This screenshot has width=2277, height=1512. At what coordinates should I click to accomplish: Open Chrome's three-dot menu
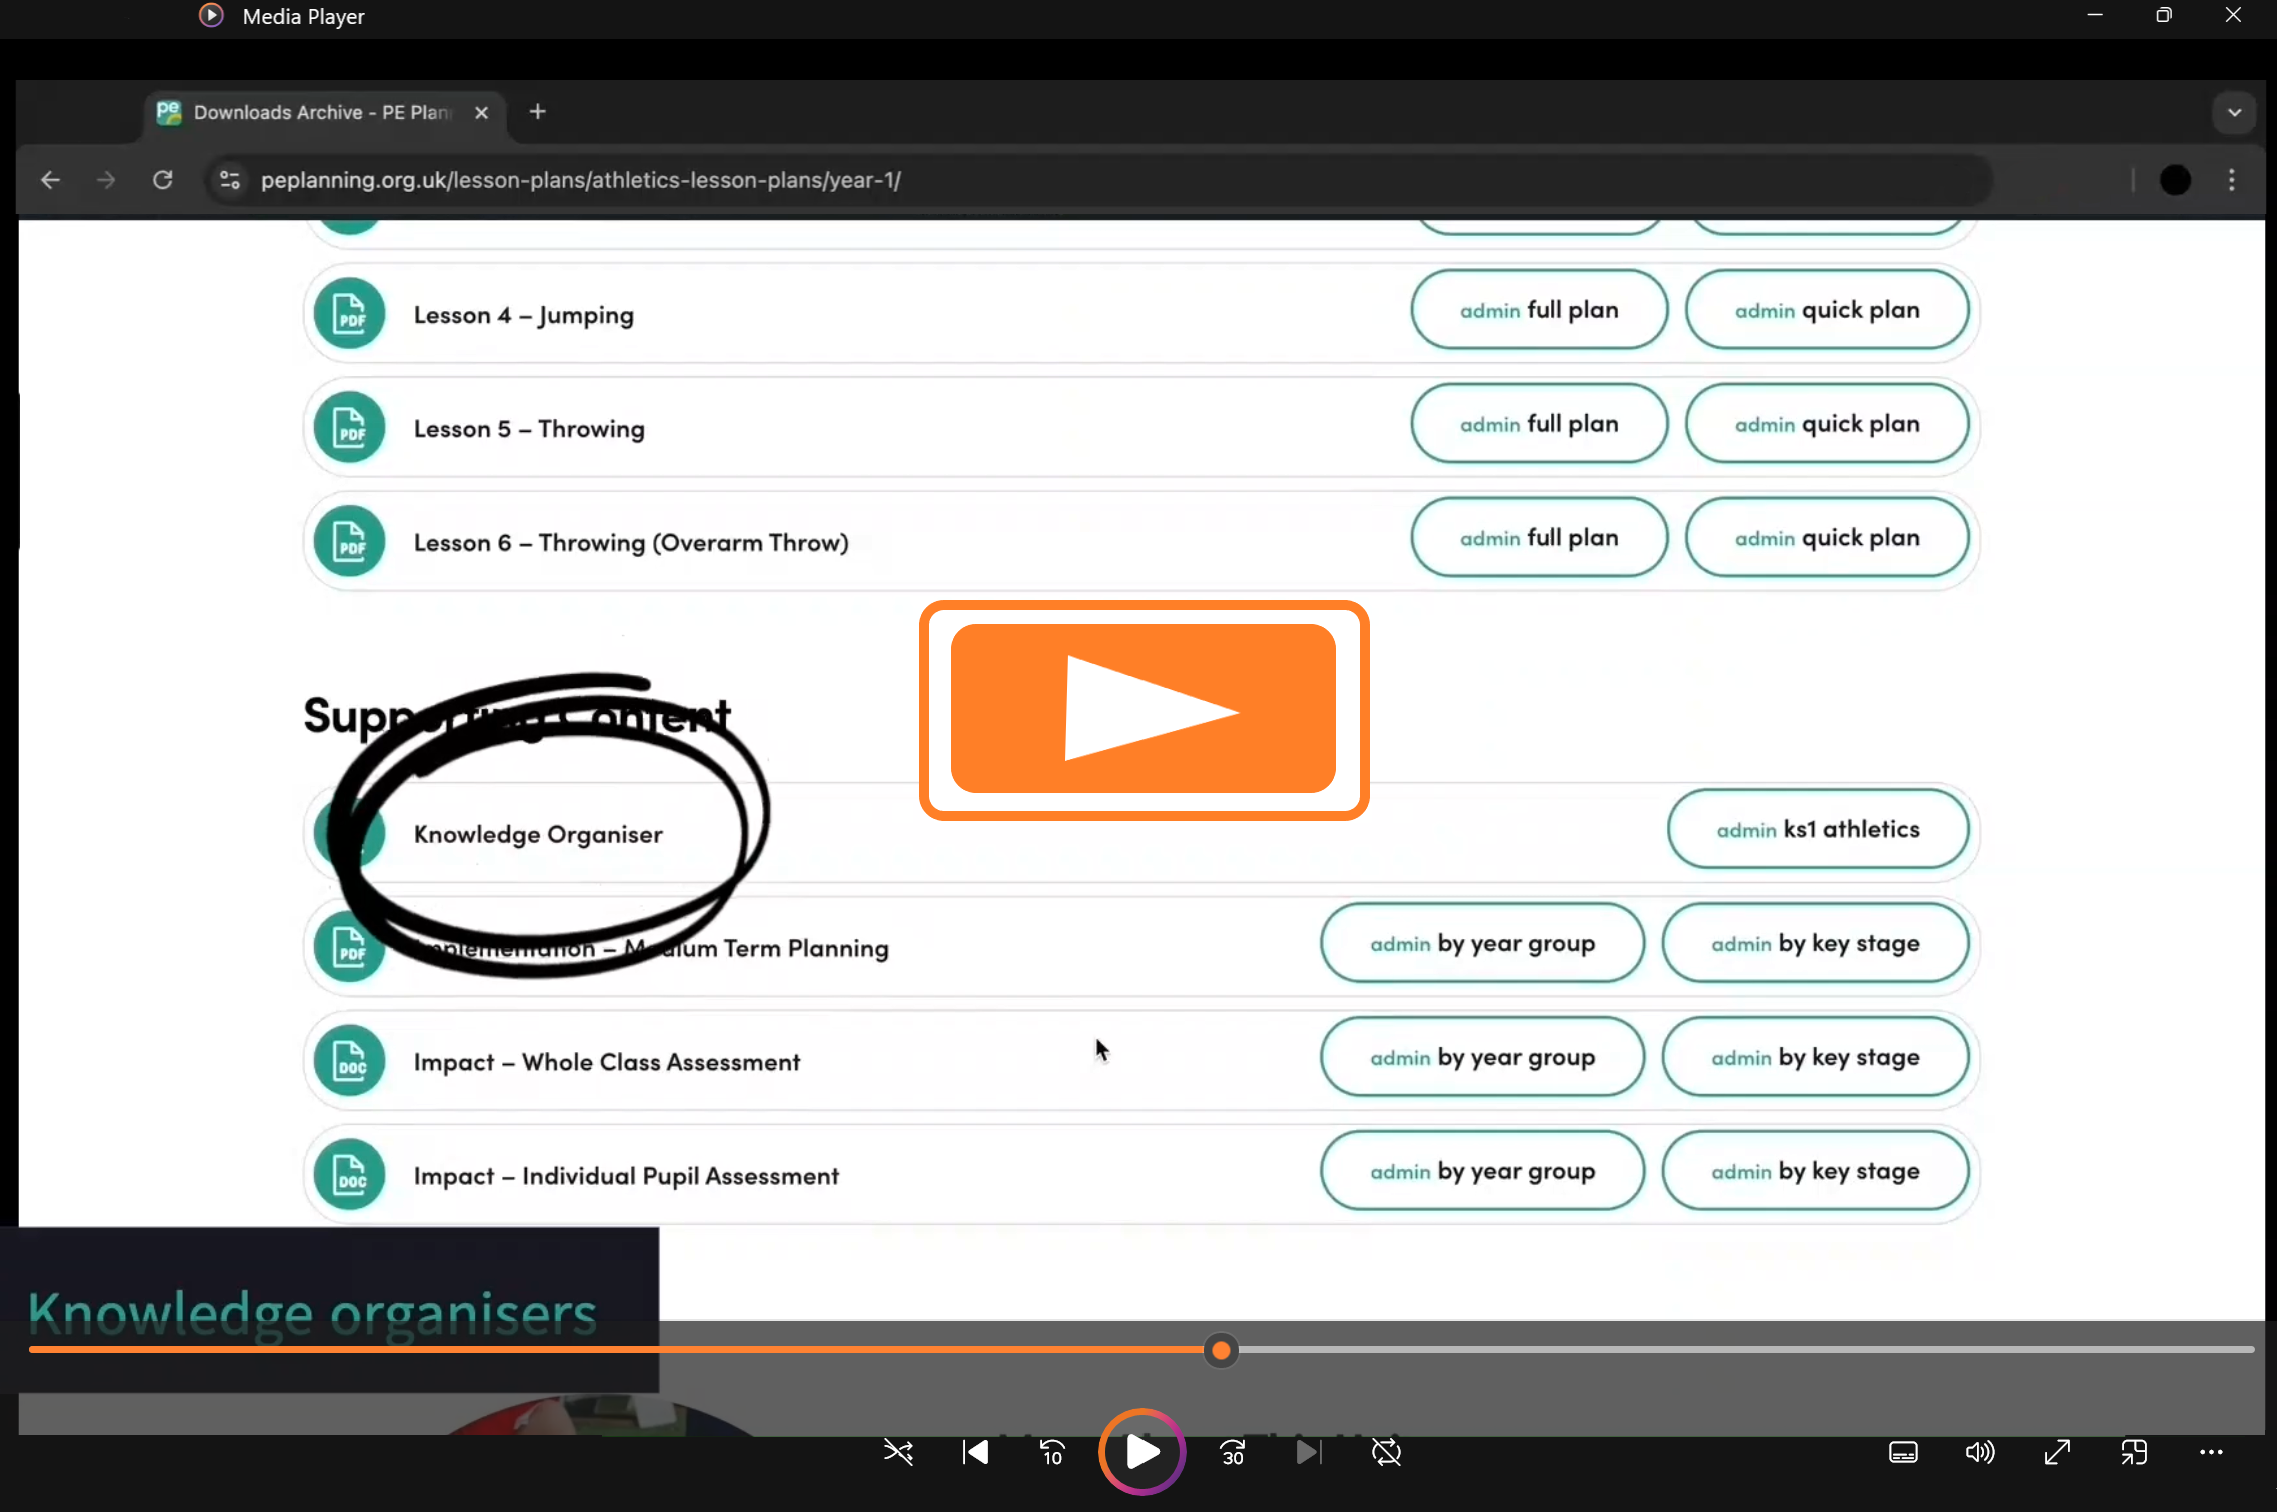pyautogui.click(x=2232, y=180)
